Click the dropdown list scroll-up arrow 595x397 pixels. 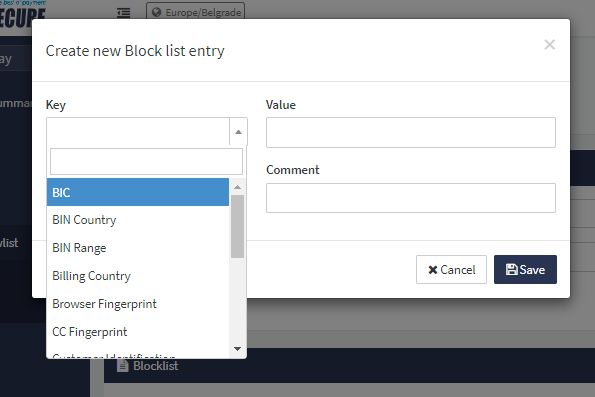click(x=238, y=187)
